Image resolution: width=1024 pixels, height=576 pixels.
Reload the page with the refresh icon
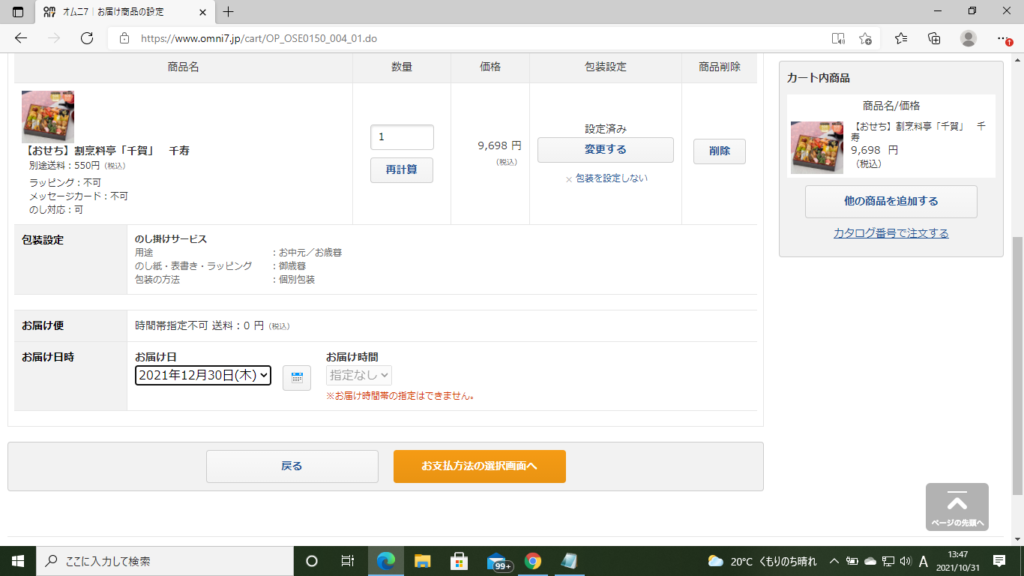(x=87, y=39)
